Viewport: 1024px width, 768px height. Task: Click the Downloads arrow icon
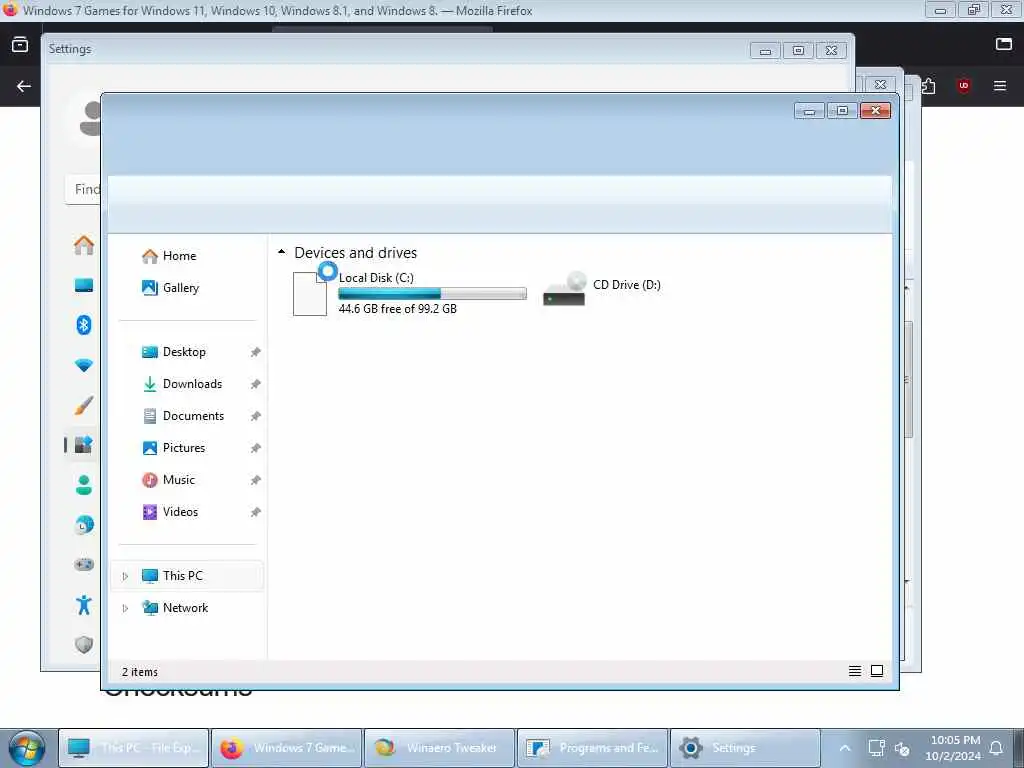point(150,384)
